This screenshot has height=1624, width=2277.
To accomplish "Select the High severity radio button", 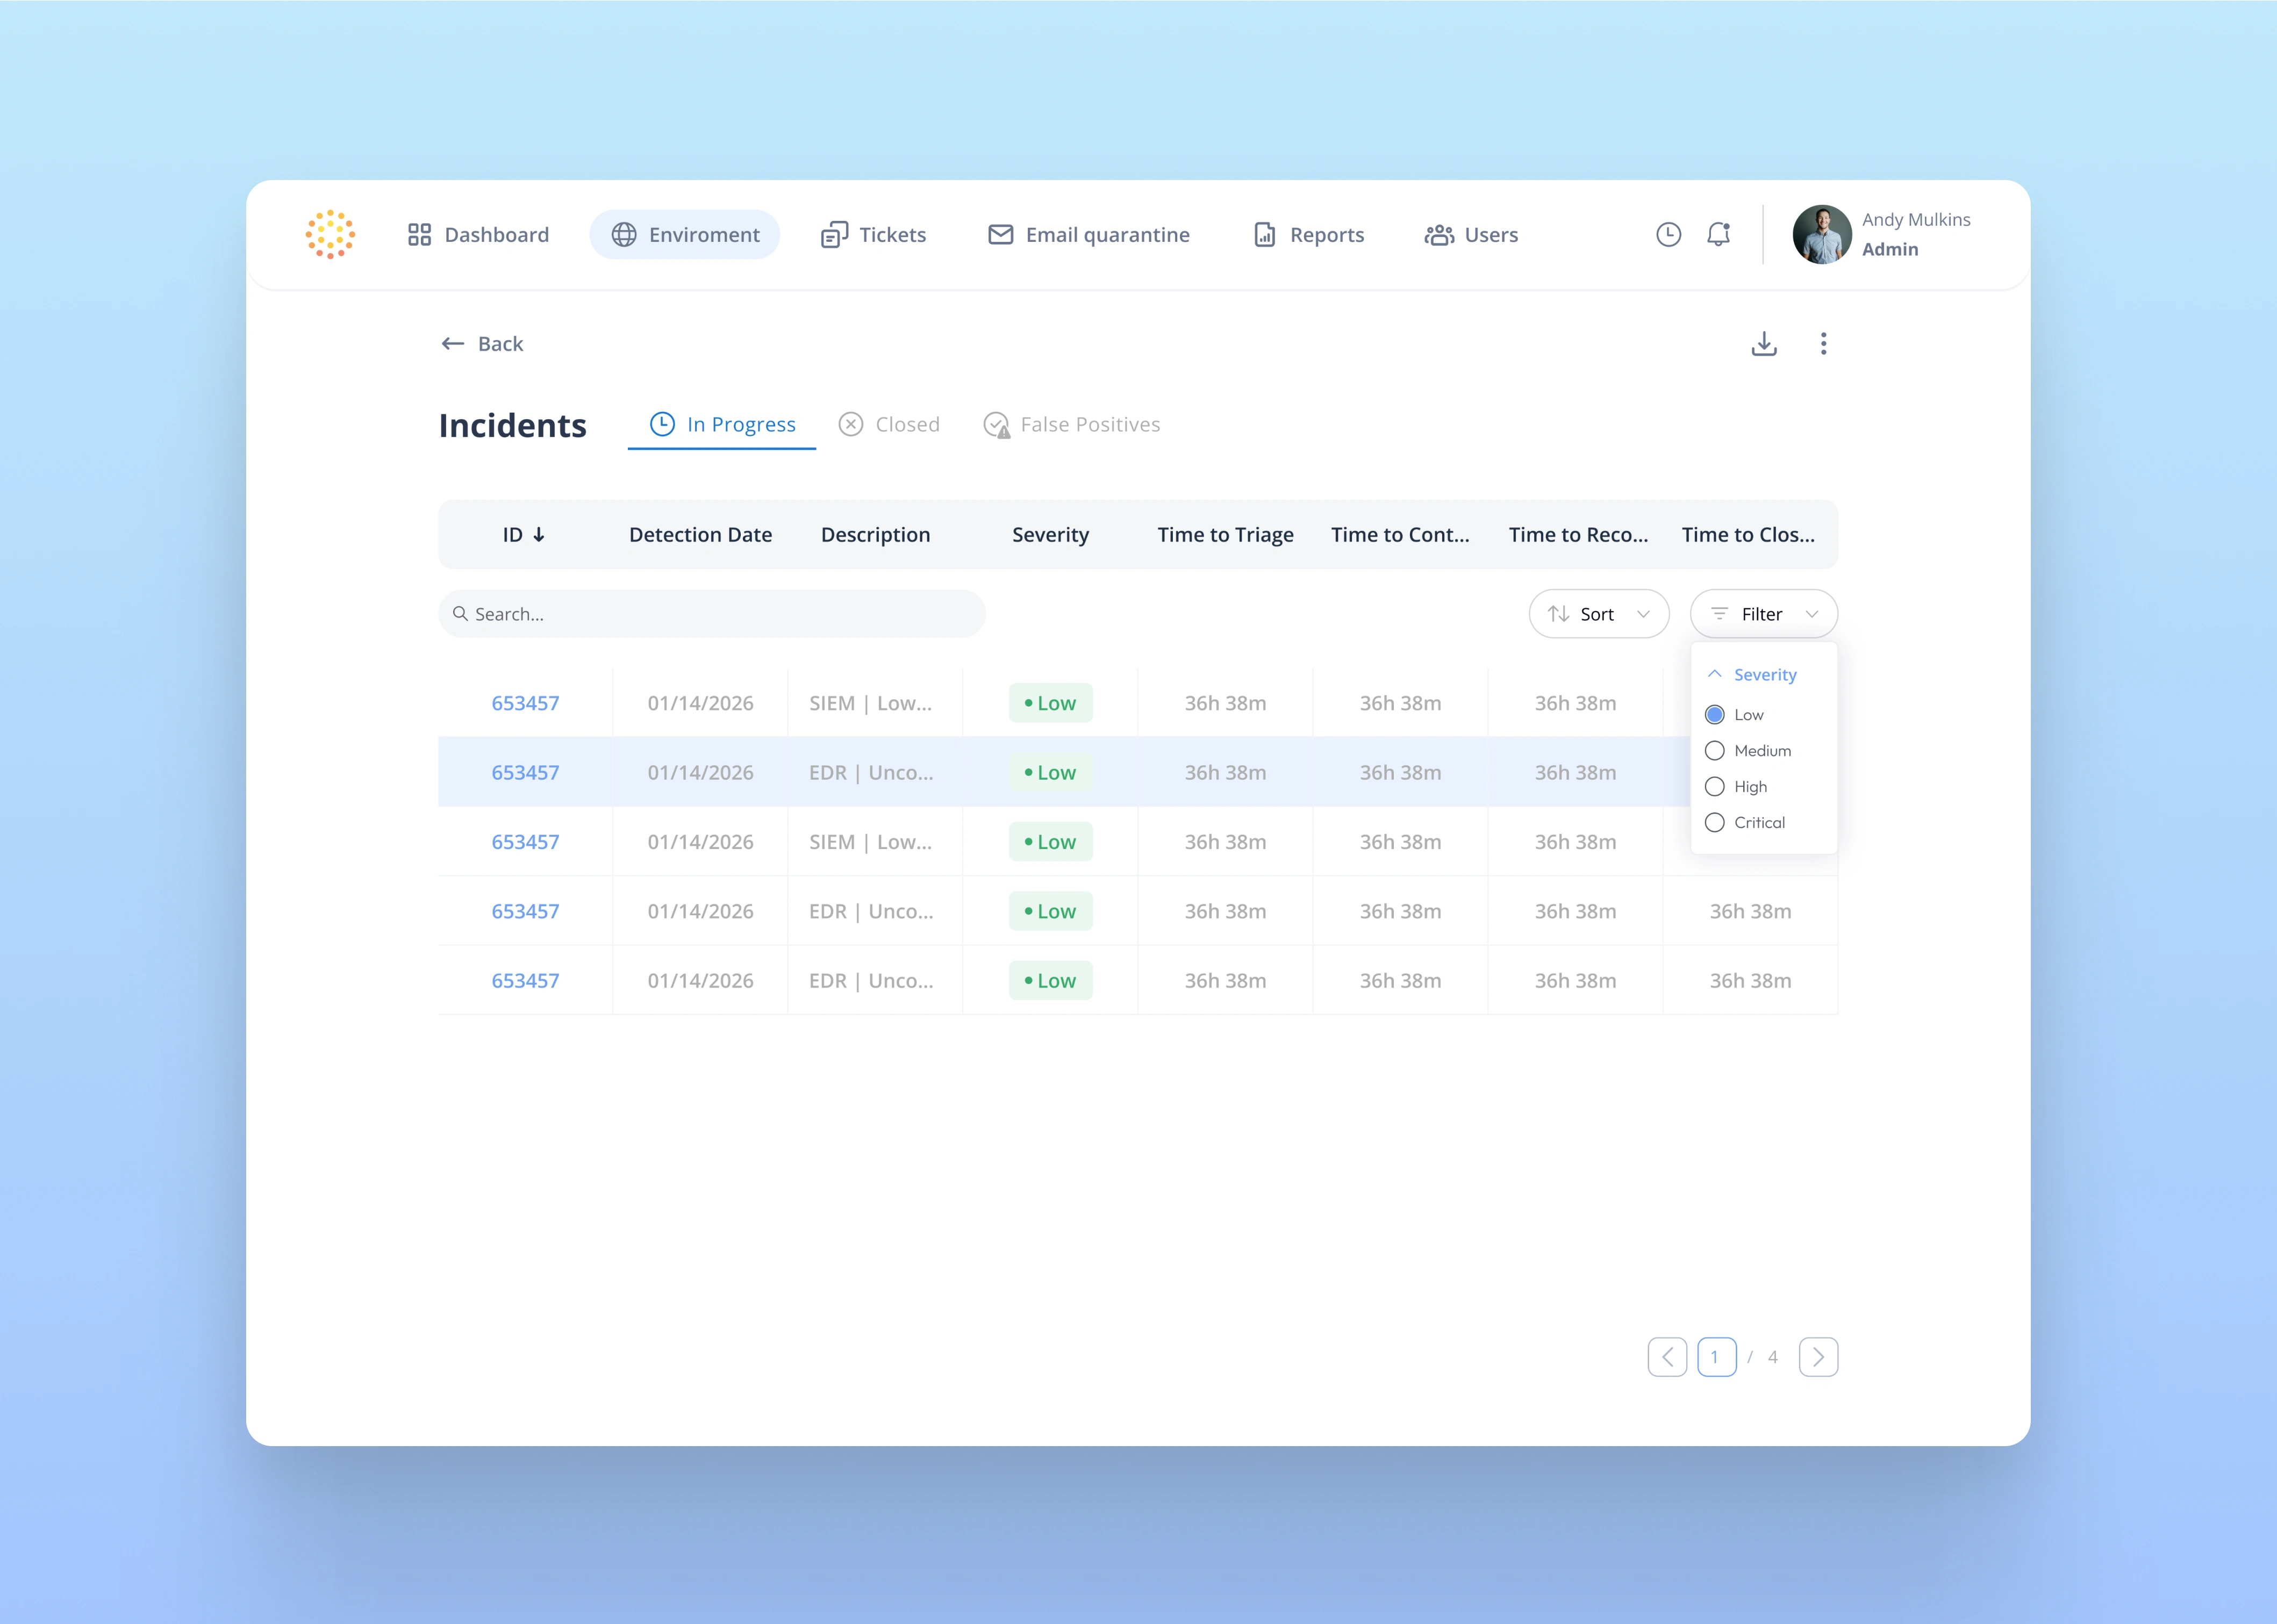I will [x=1714, y=787].
